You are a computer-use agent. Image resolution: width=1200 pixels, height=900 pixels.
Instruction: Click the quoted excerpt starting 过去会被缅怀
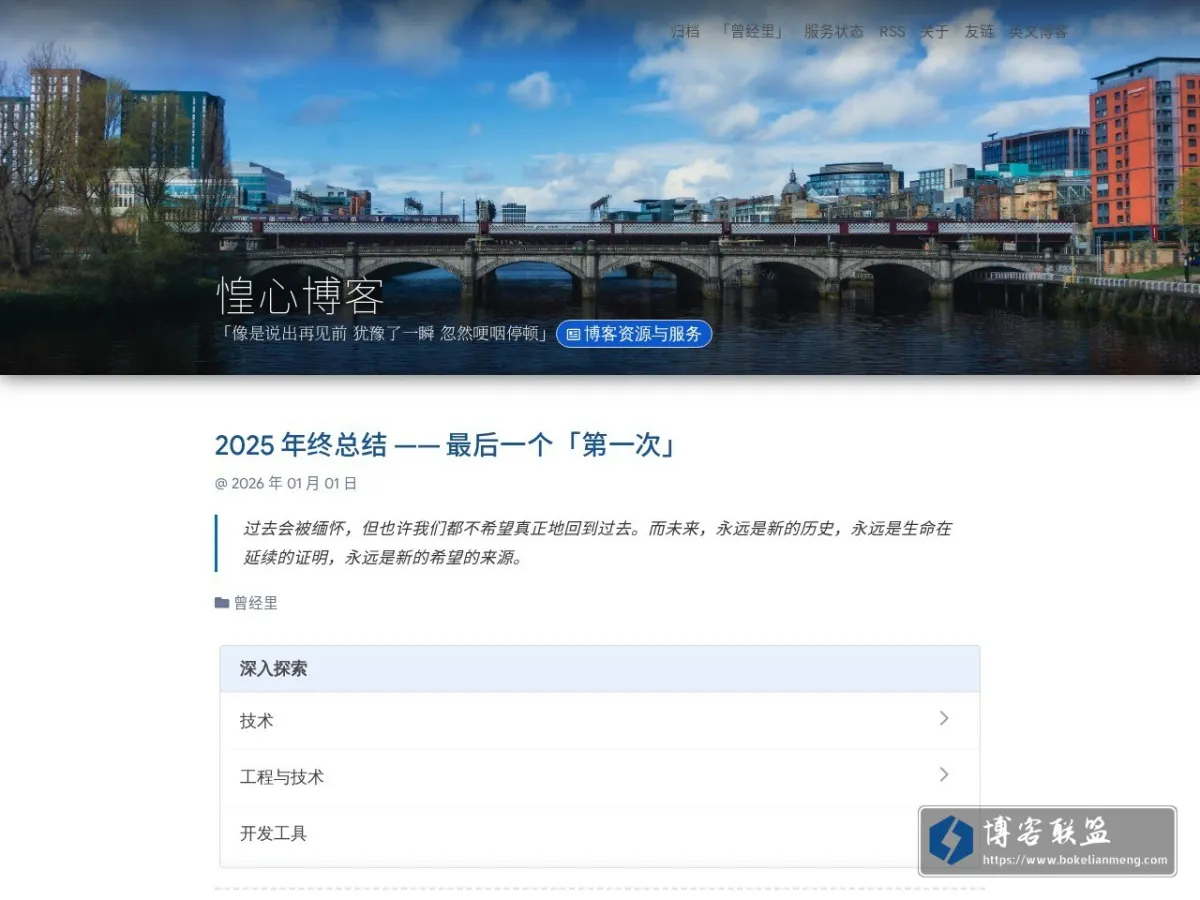pos(597,543)
